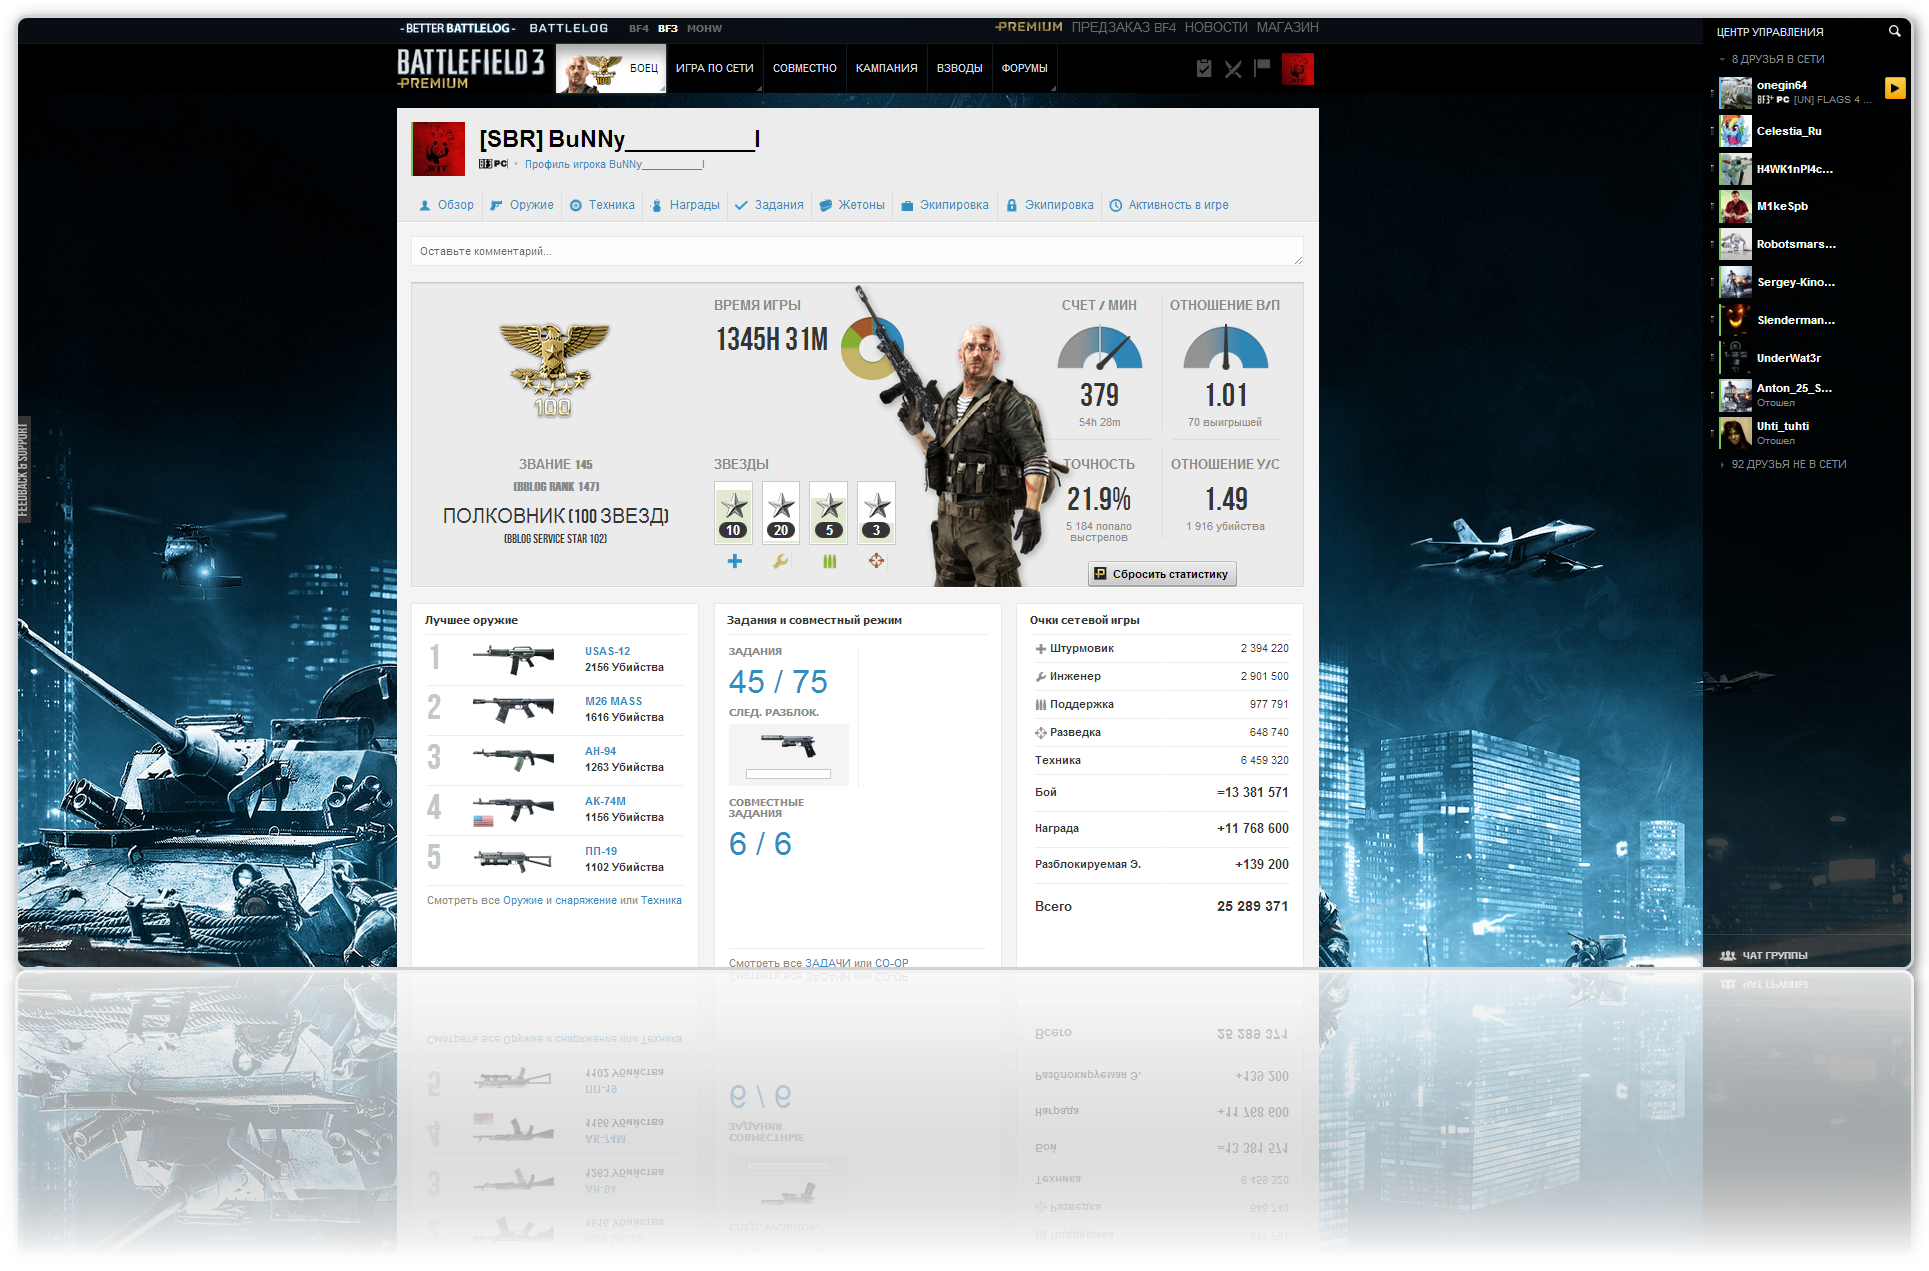Open Celestia_Ru's avatar in friends list
The height and width of the screenshot is (1271, 1929).
click(1735, 131)
